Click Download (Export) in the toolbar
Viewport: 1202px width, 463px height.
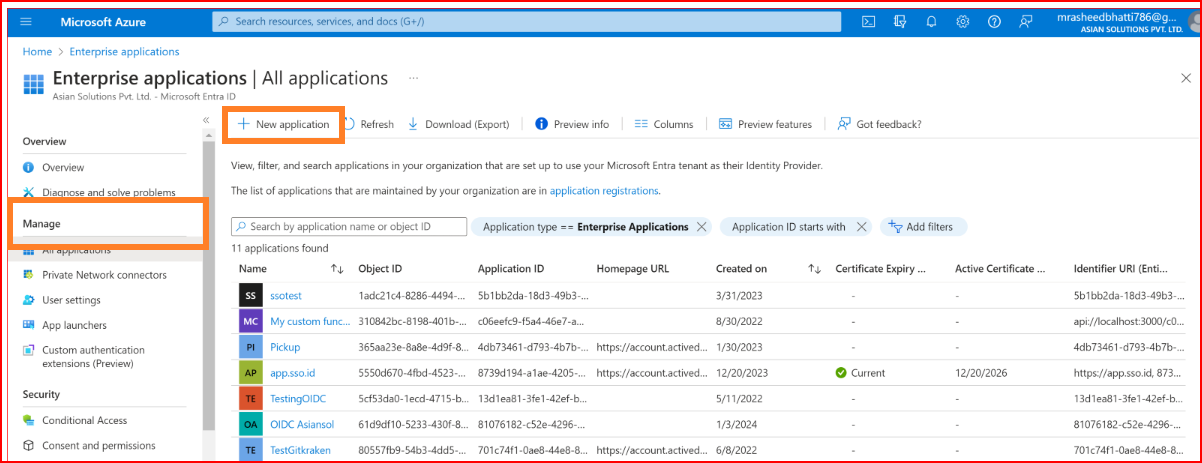(x=459, y=124)
